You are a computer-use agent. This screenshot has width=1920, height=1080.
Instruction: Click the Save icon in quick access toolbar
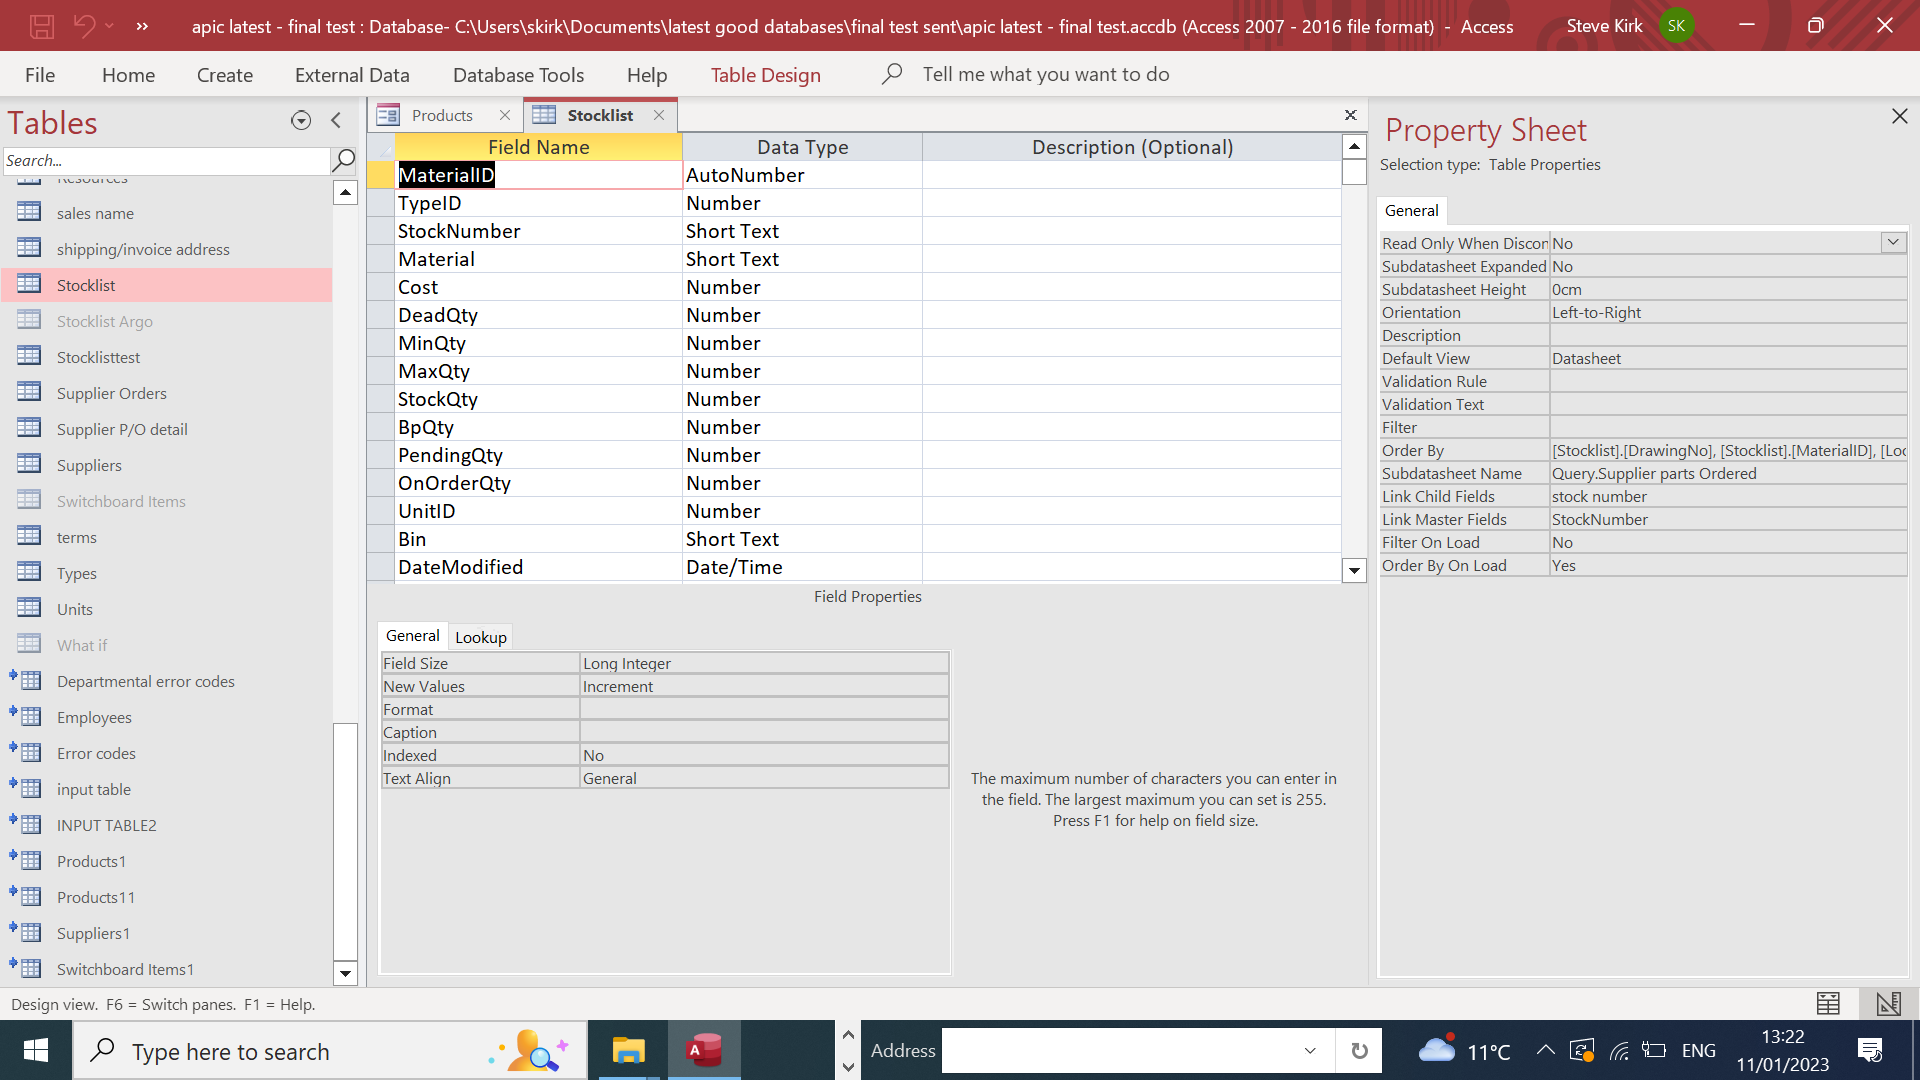pos(41,26)
